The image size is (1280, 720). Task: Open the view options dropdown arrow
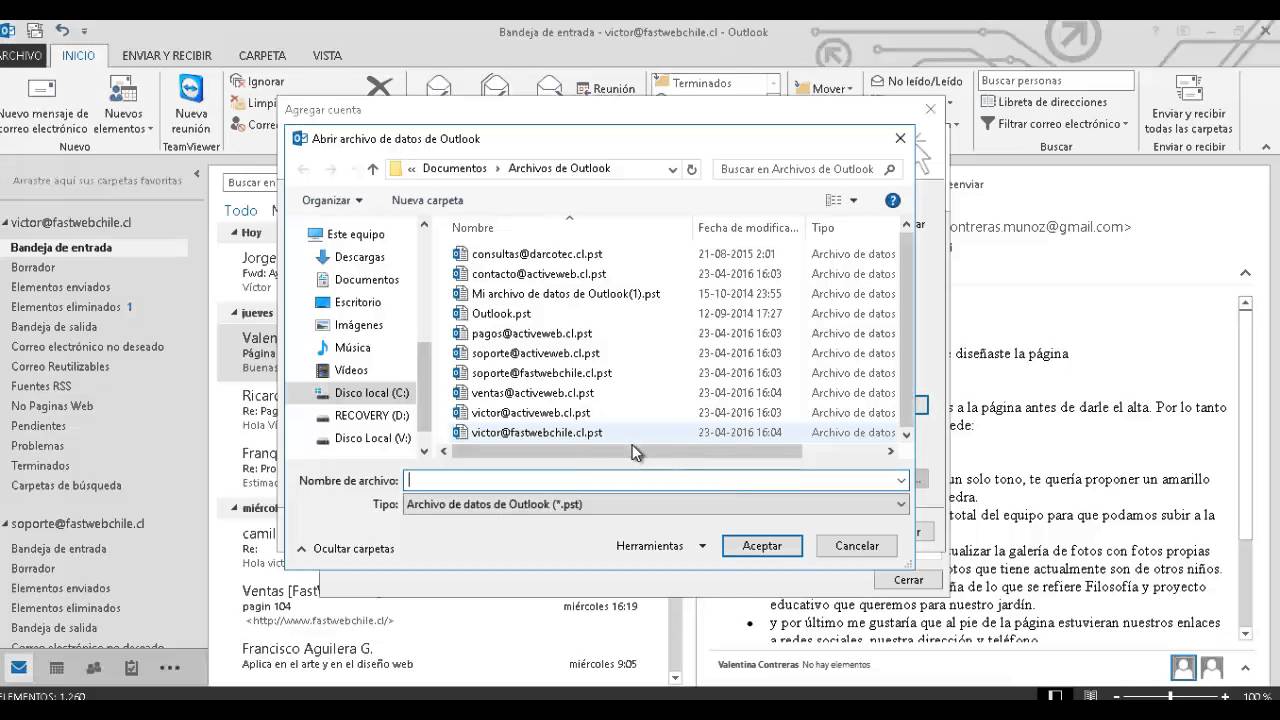click(x=853, y=200)
